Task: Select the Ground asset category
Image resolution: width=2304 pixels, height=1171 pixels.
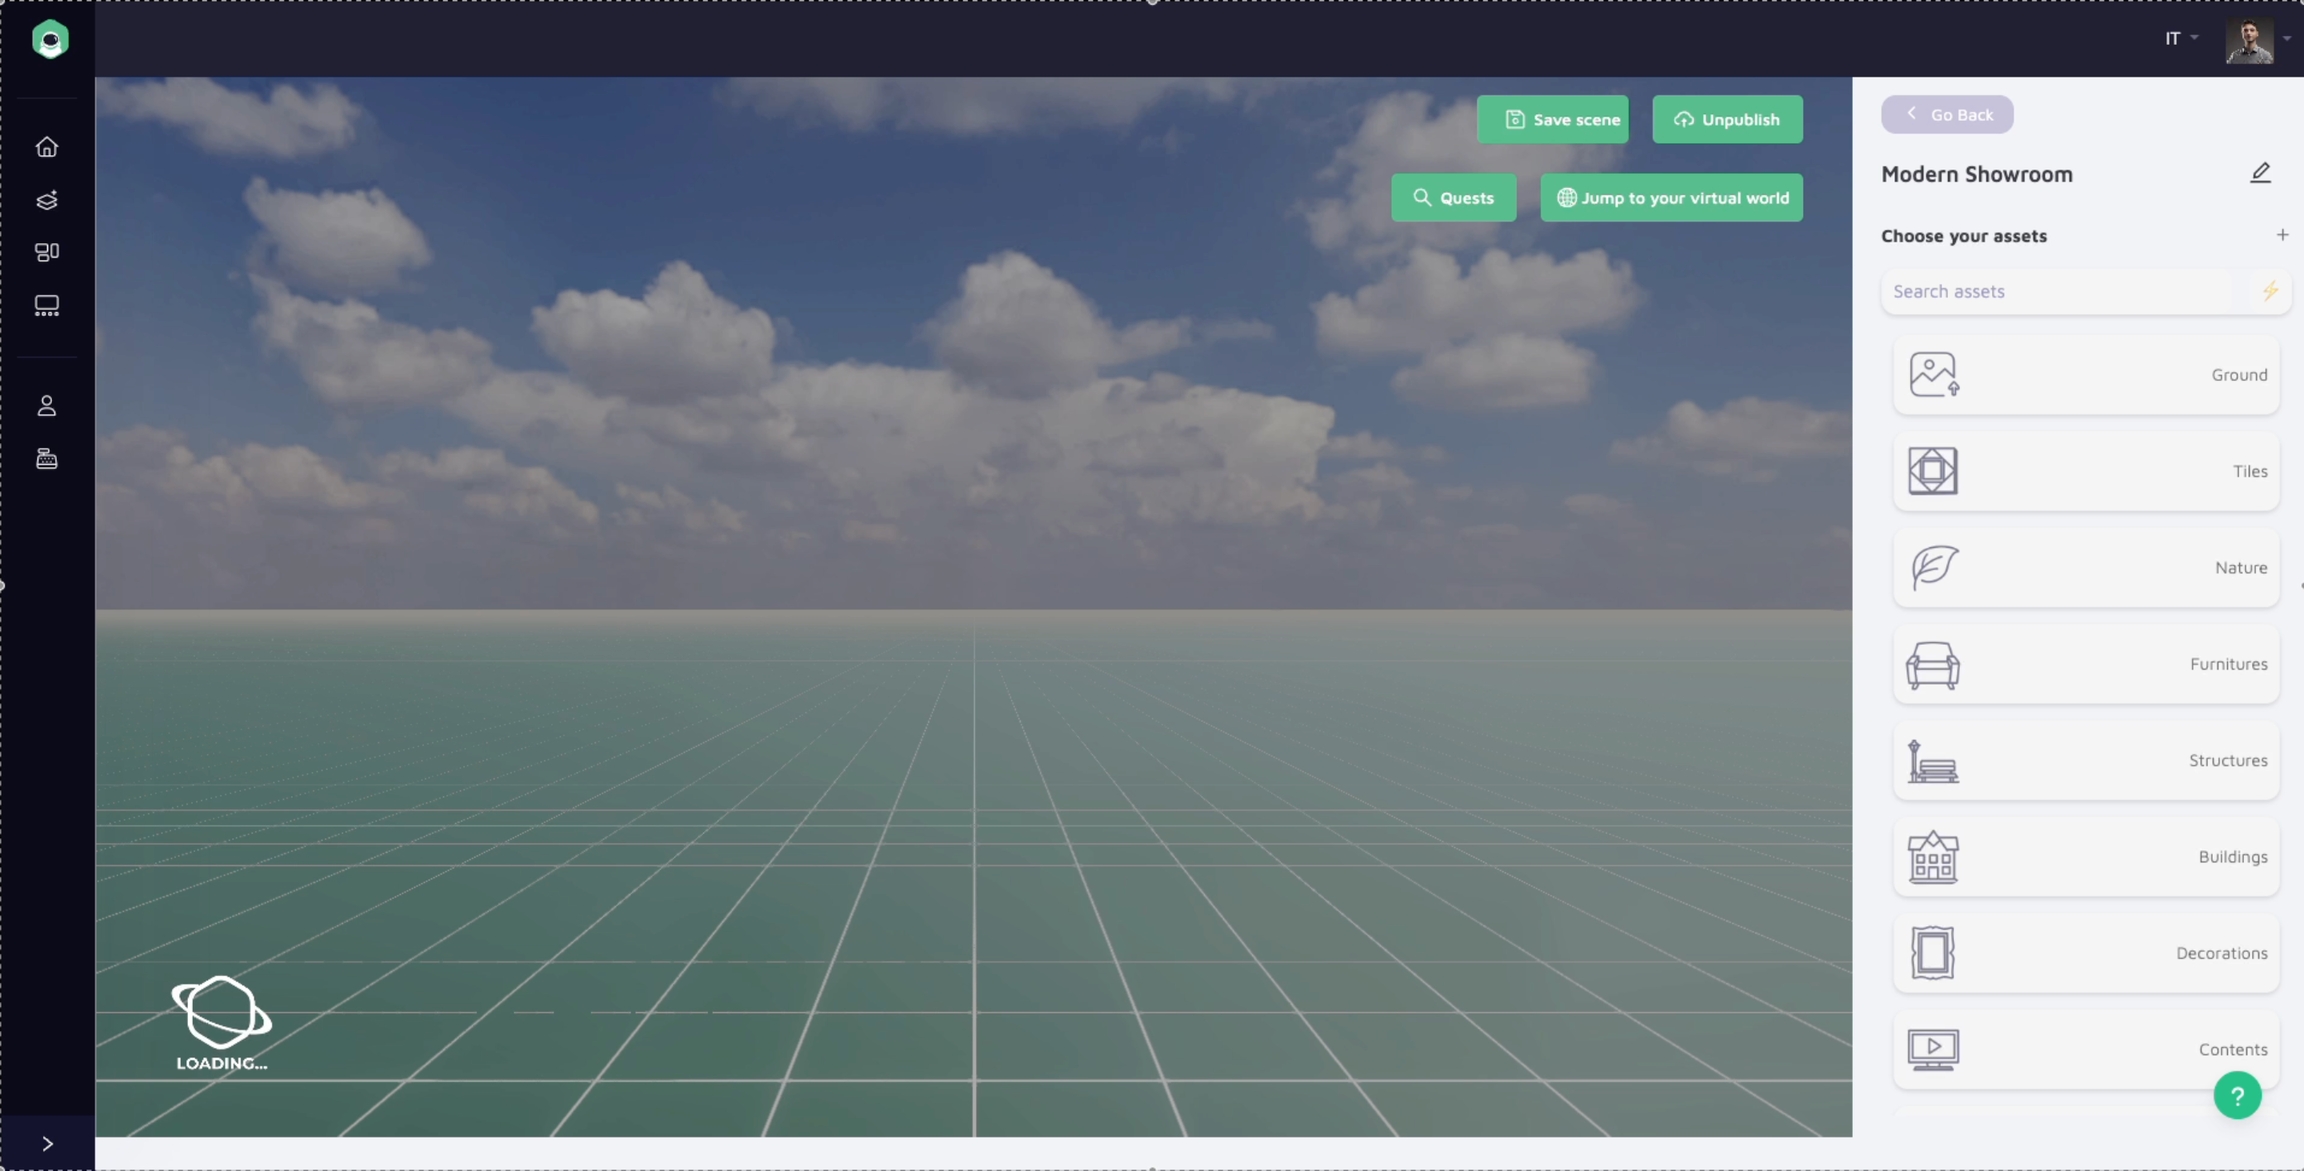Action: click(x=2085, y=375)
